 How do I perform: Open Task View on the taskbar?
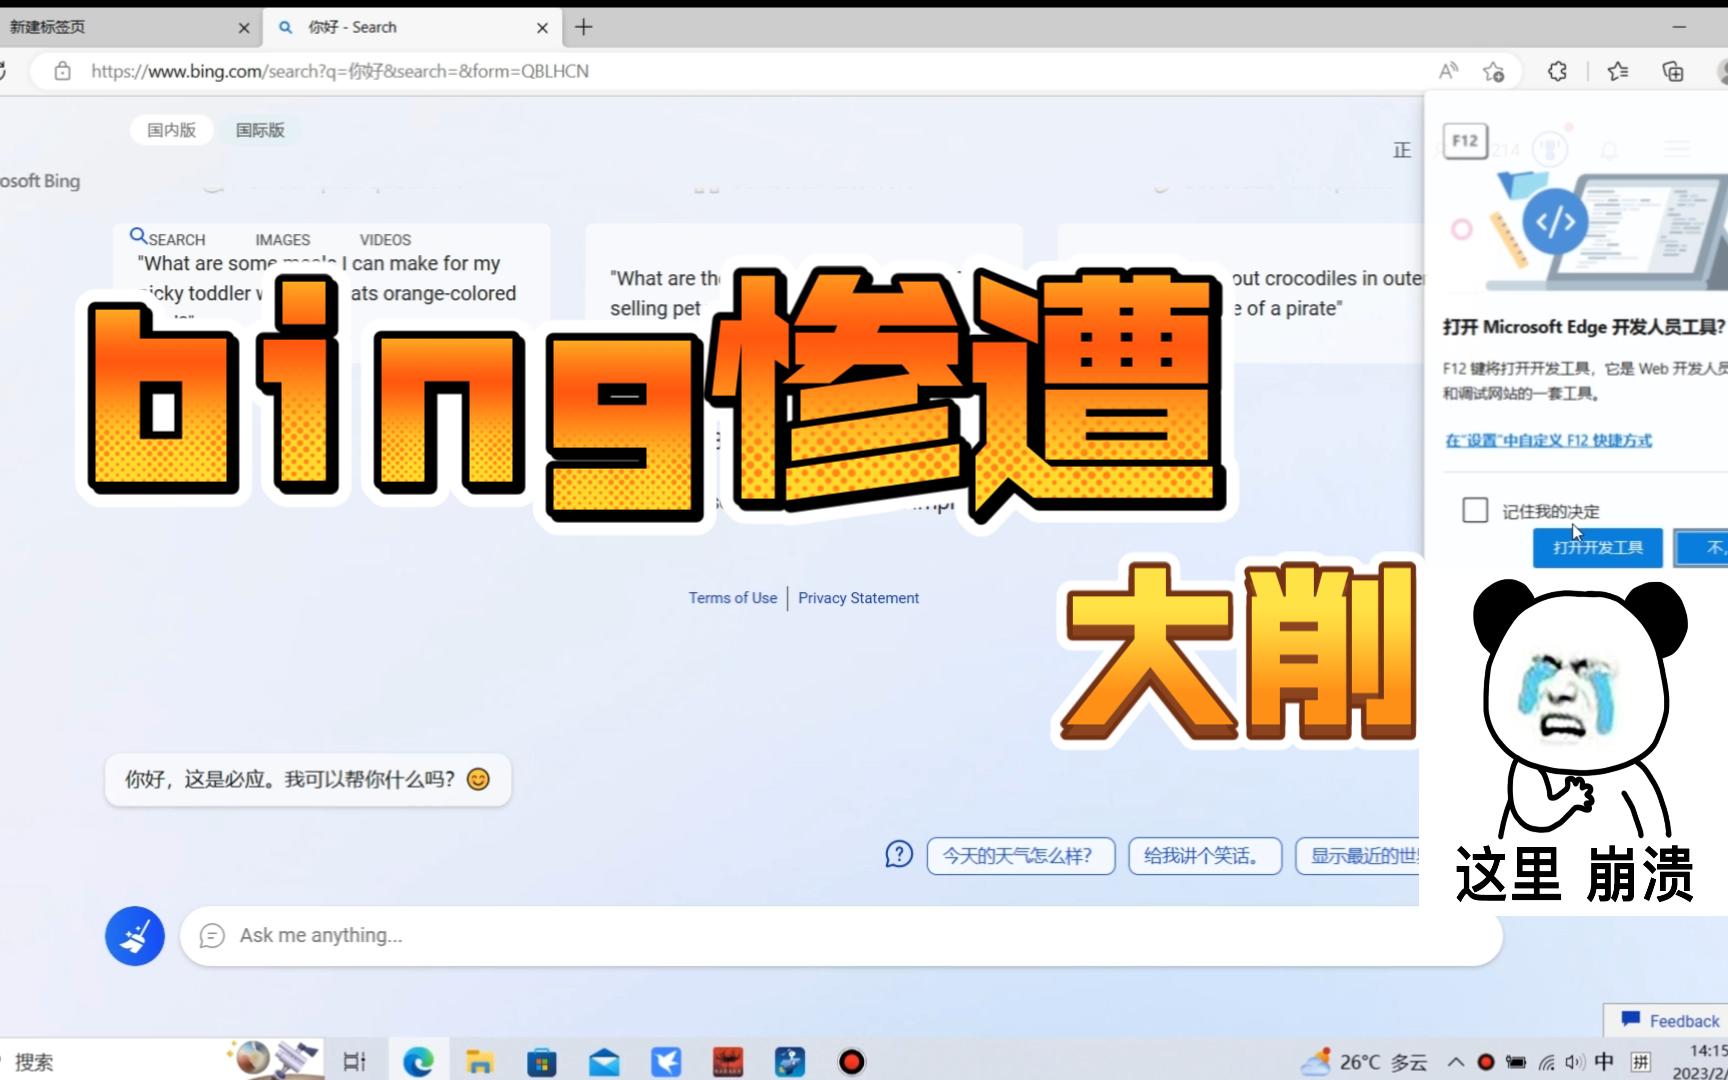pyautogui.click(x=354, y=1061)
